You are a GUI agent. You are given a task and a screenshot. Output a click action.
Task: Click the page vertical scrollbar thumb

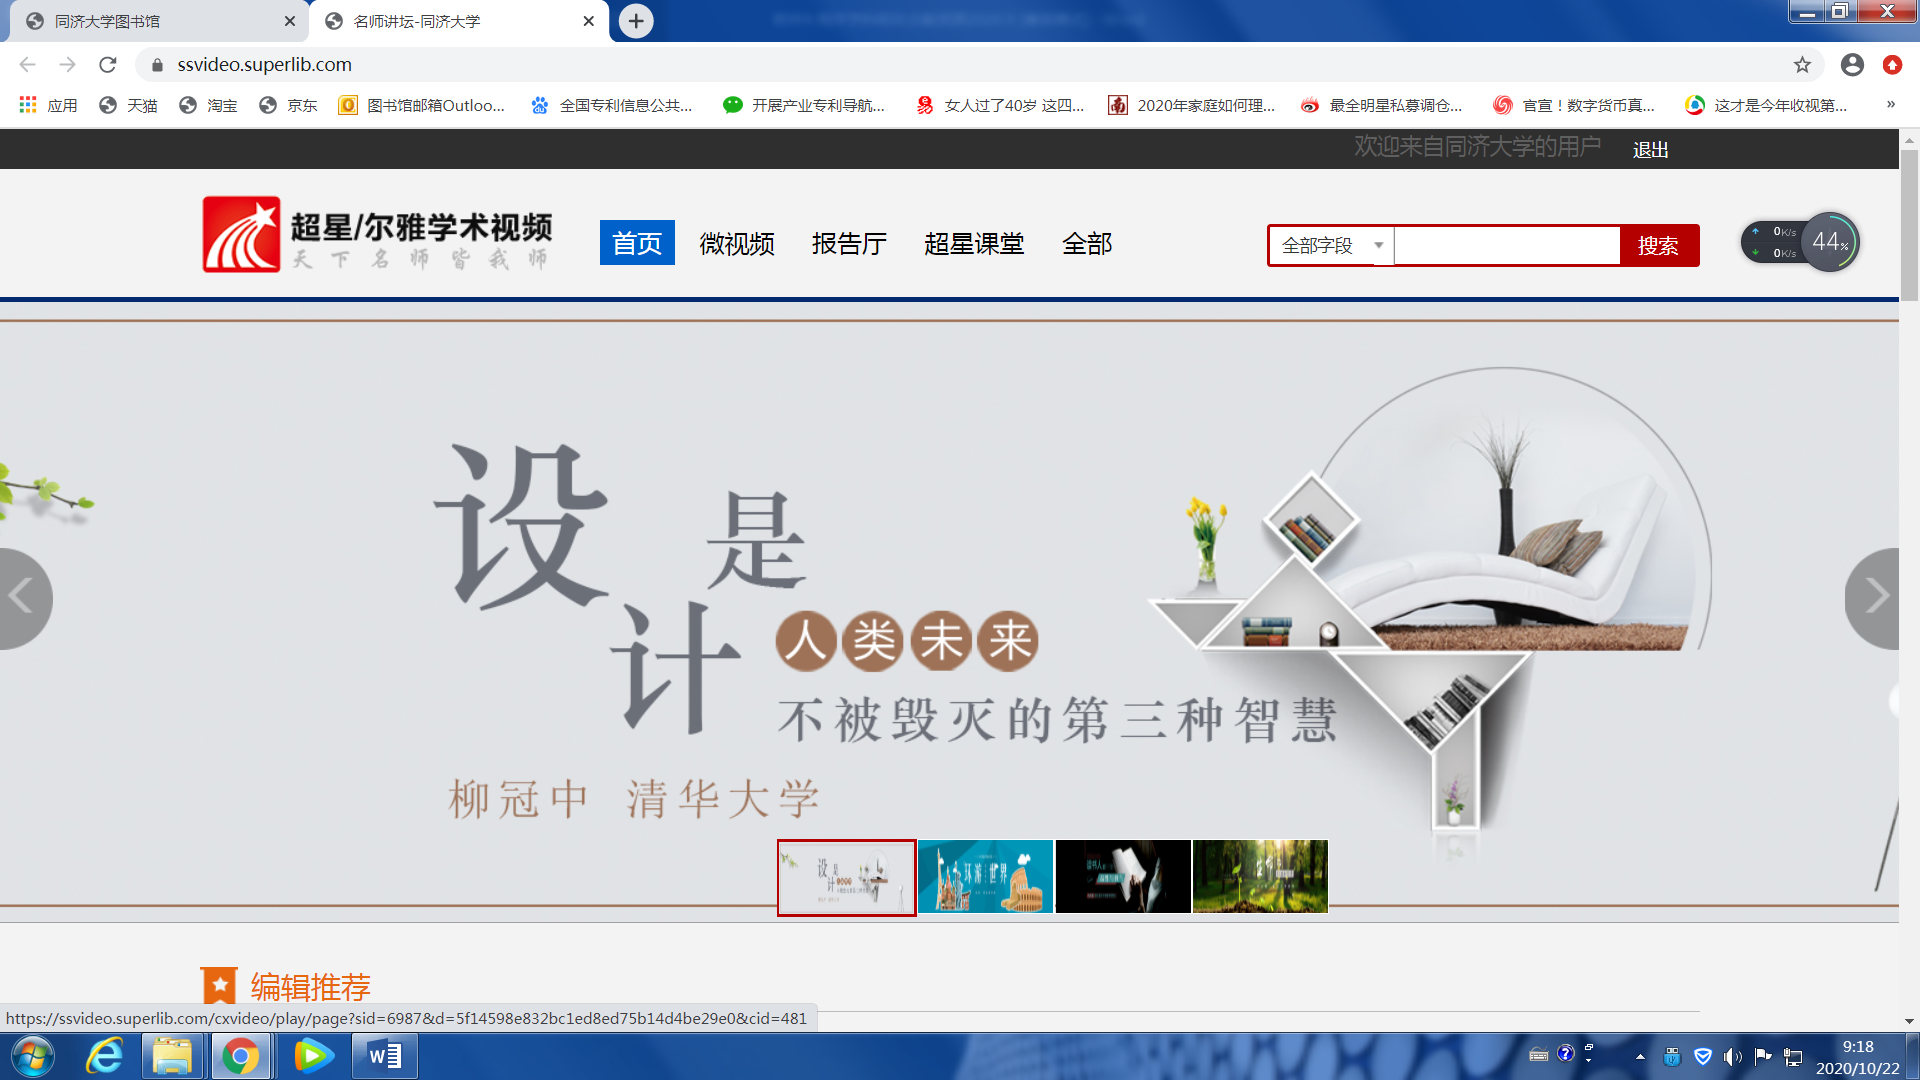pos(1909,225)
